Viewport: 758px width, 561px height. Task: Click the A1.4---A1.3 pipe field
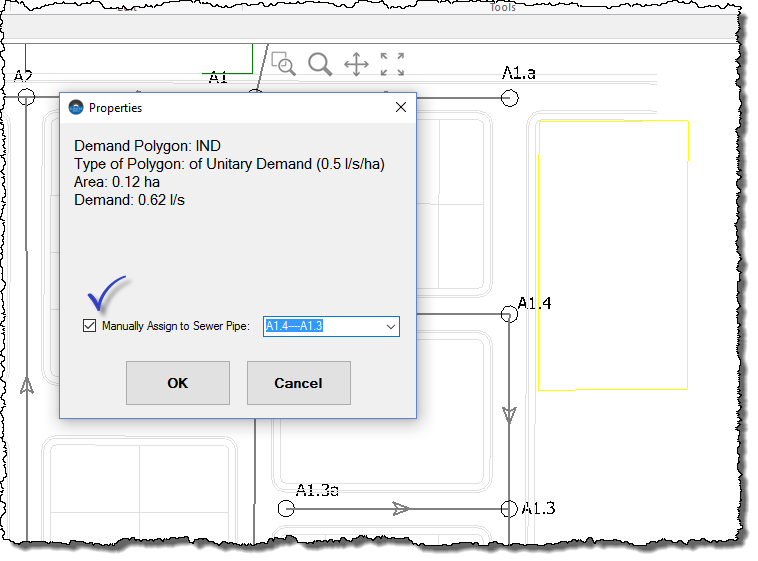(331, 326)
